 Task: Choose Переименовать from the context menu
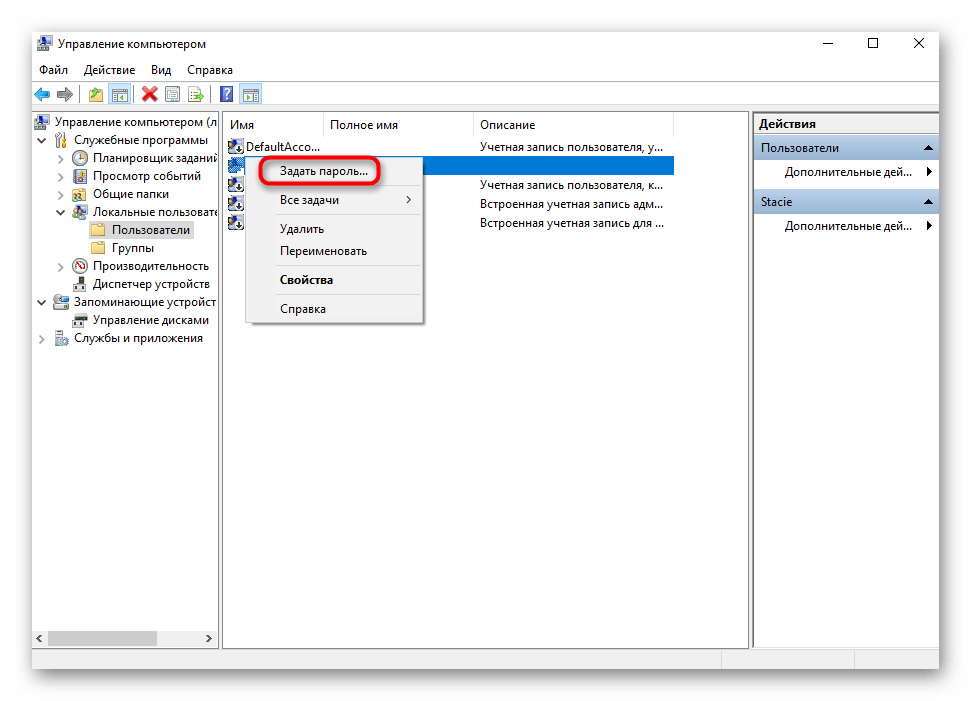pos(323,251)
